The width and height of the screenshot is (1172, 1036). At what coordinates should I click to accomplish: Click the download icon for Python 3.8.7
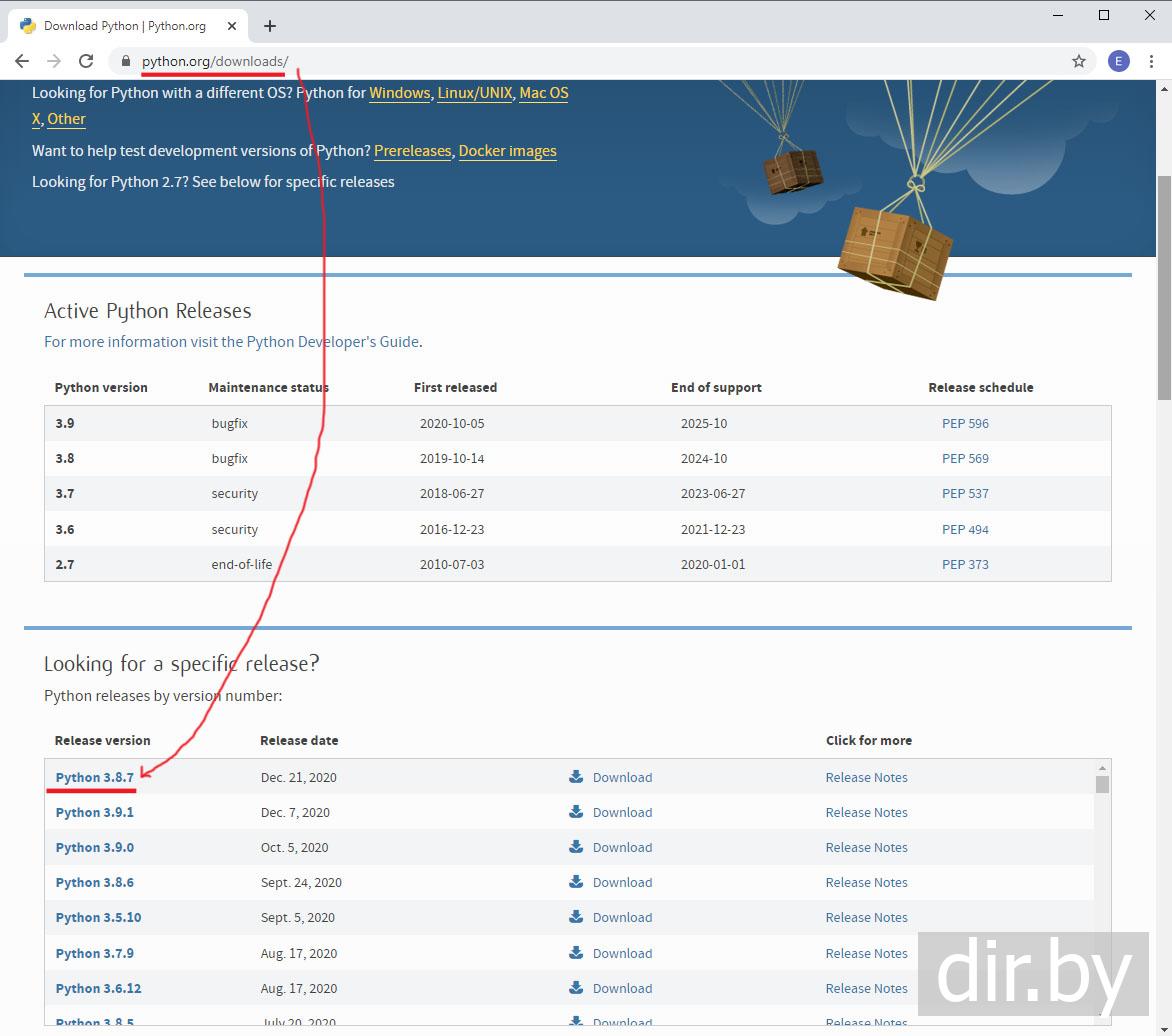pos(576,777)
